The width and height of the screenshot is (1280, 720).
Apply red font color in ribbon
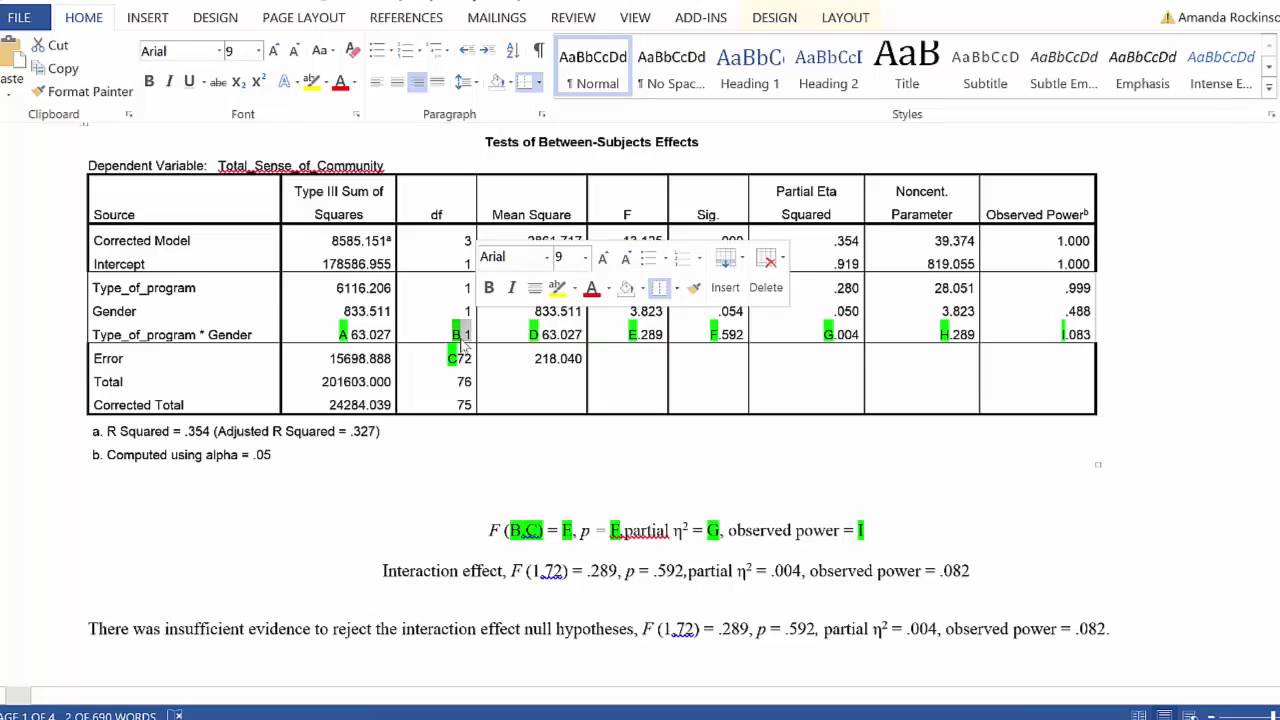point(340,82)
